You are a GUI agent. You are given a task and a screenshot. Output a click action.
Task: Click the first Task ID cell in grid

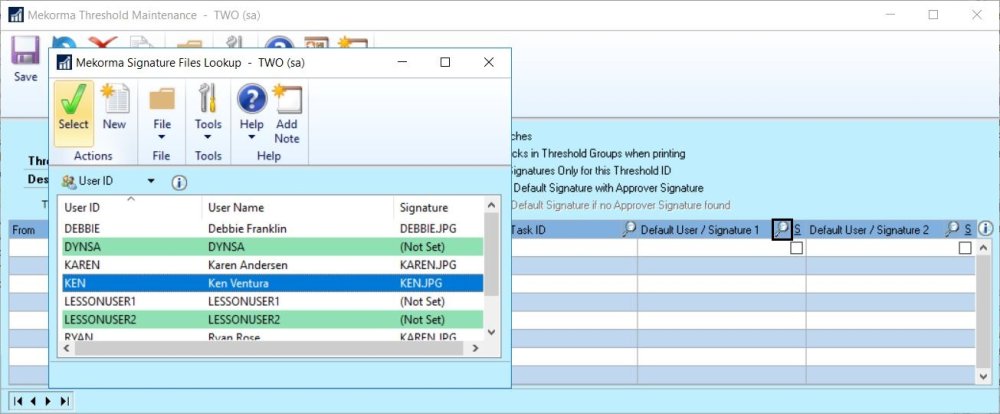tap(573, 248)
